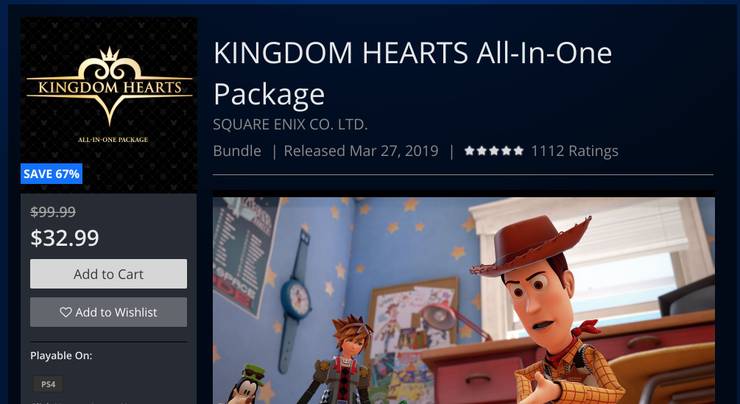This screenshot has height=404, width=740.
Task: Click the $32.99 sale price
Action: pos(65,238)
